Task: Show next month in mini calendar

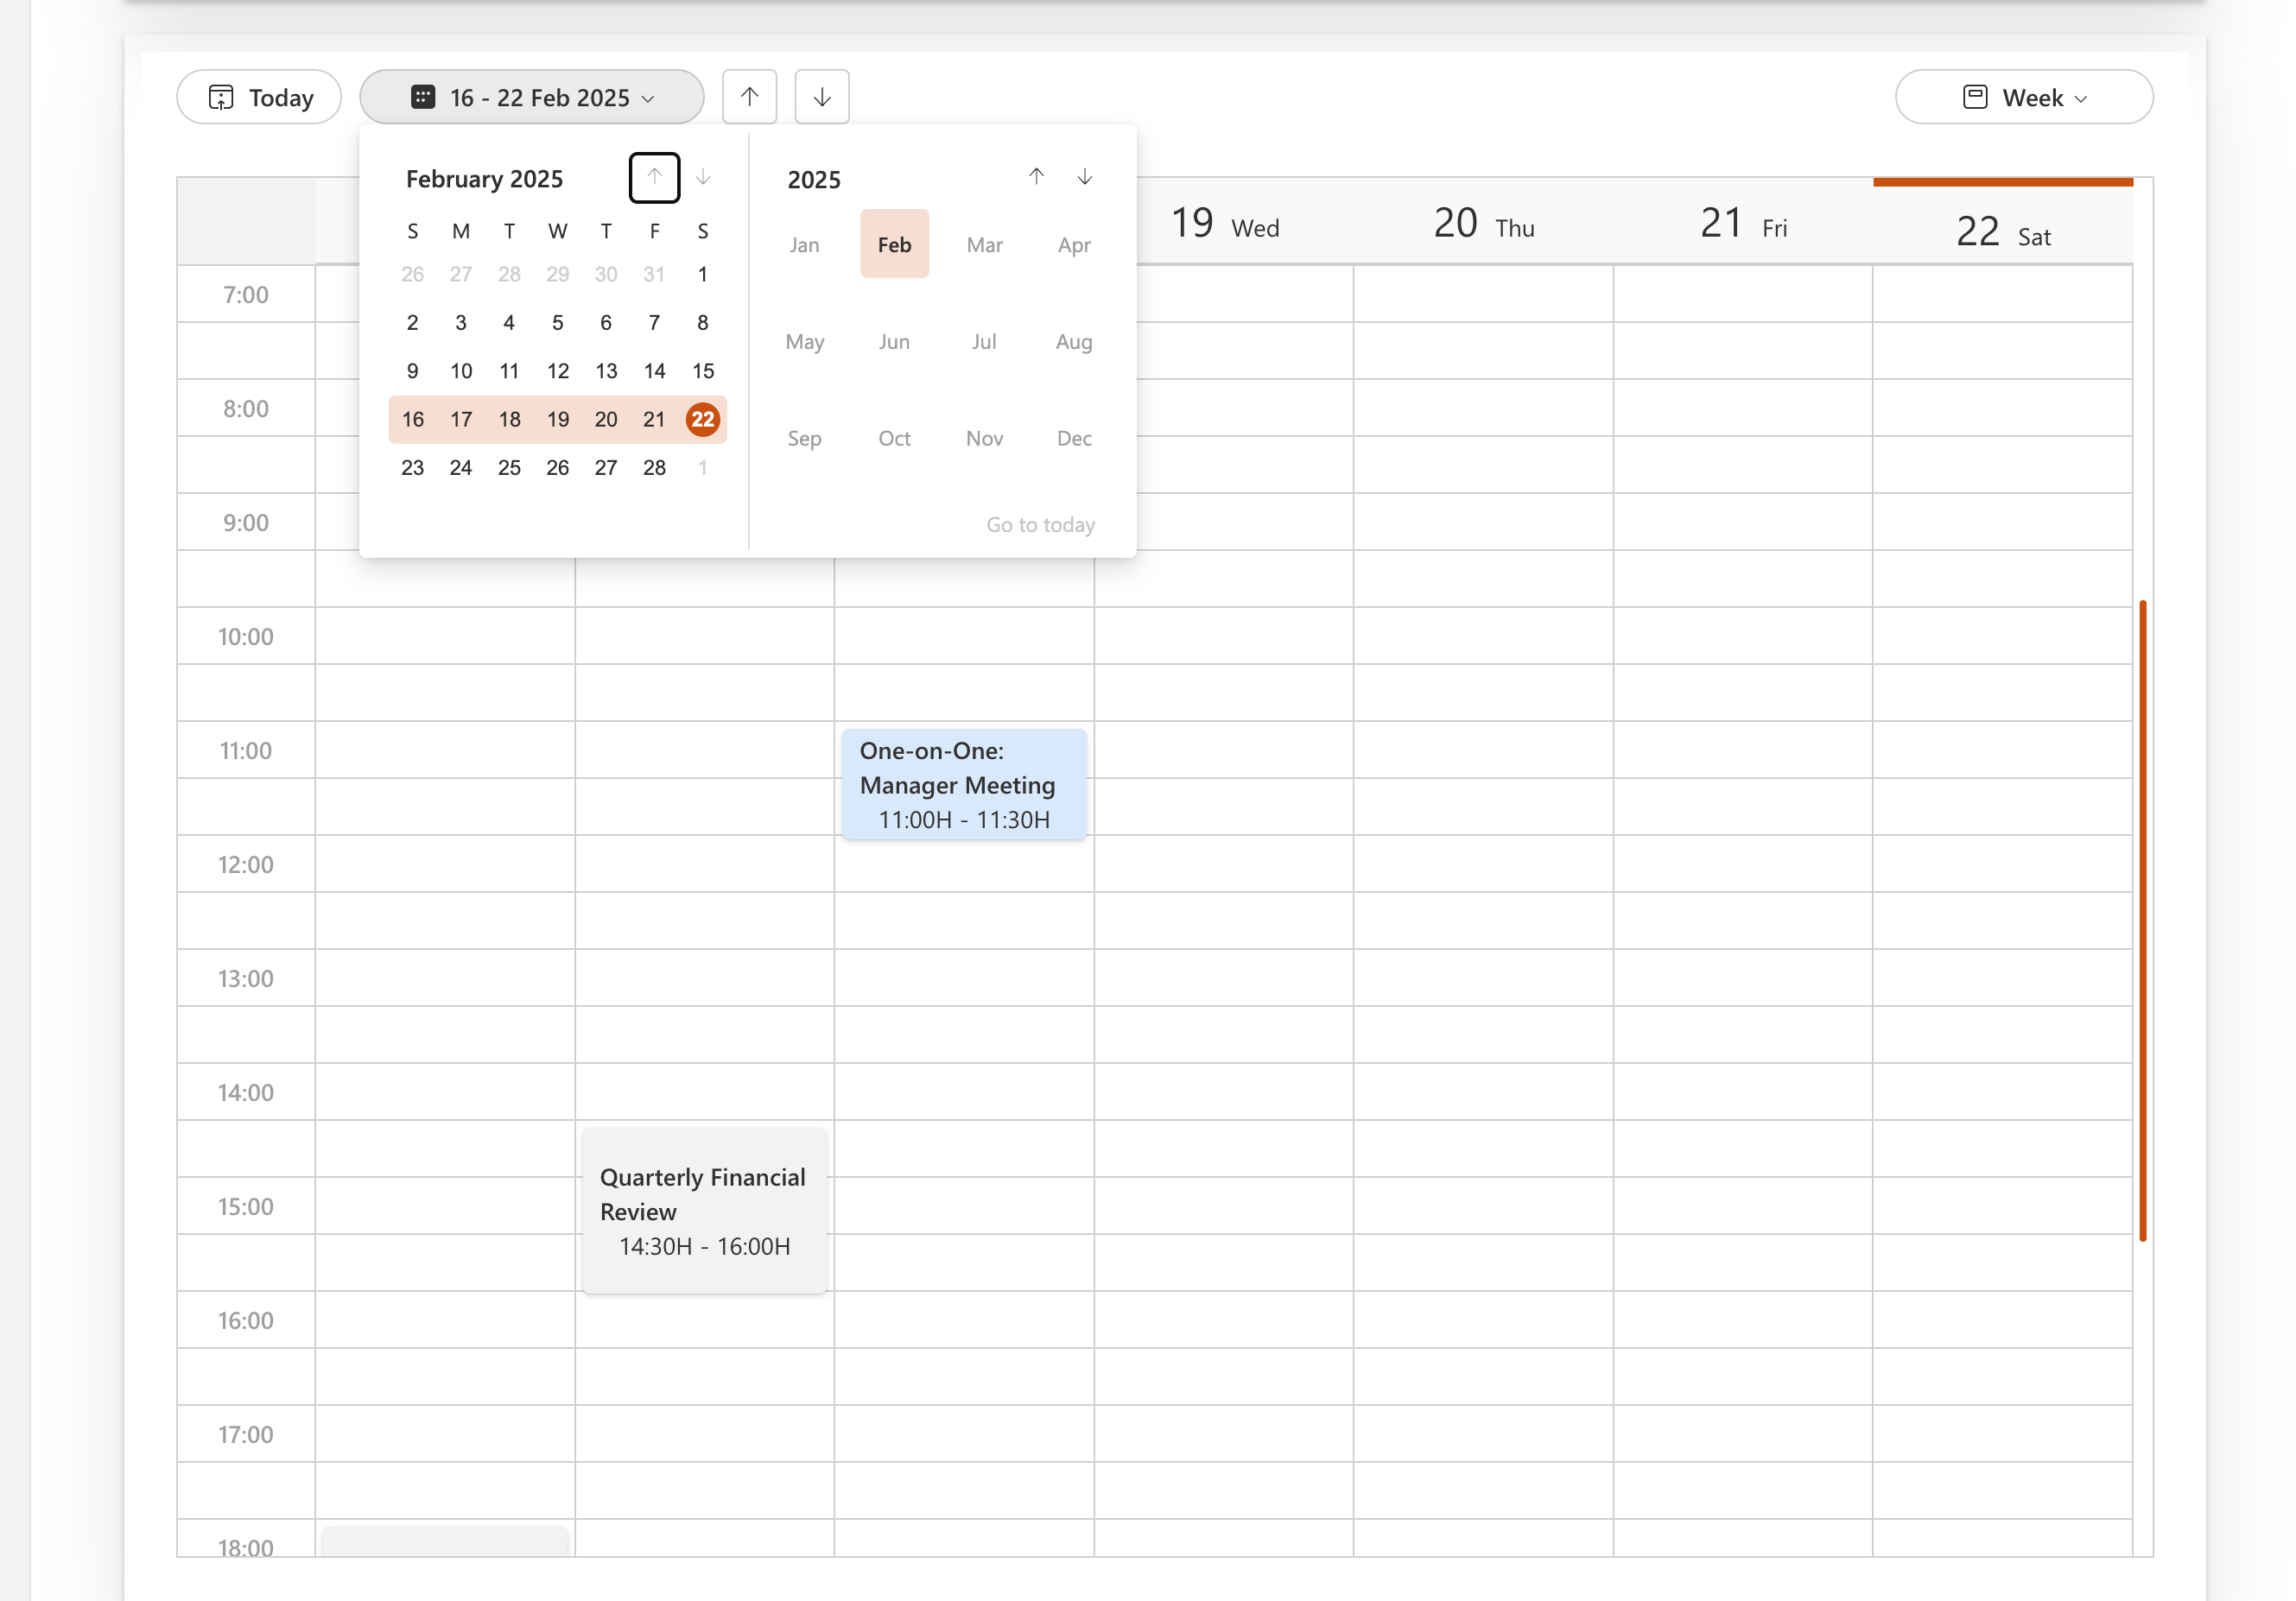Action: 703,177
